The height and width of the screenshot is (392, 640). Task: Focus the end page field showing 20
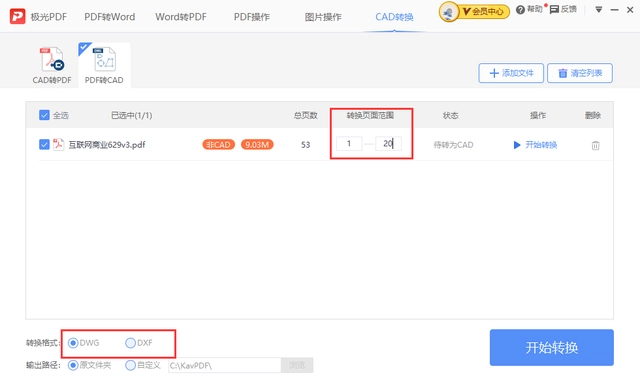click(388, 143)
